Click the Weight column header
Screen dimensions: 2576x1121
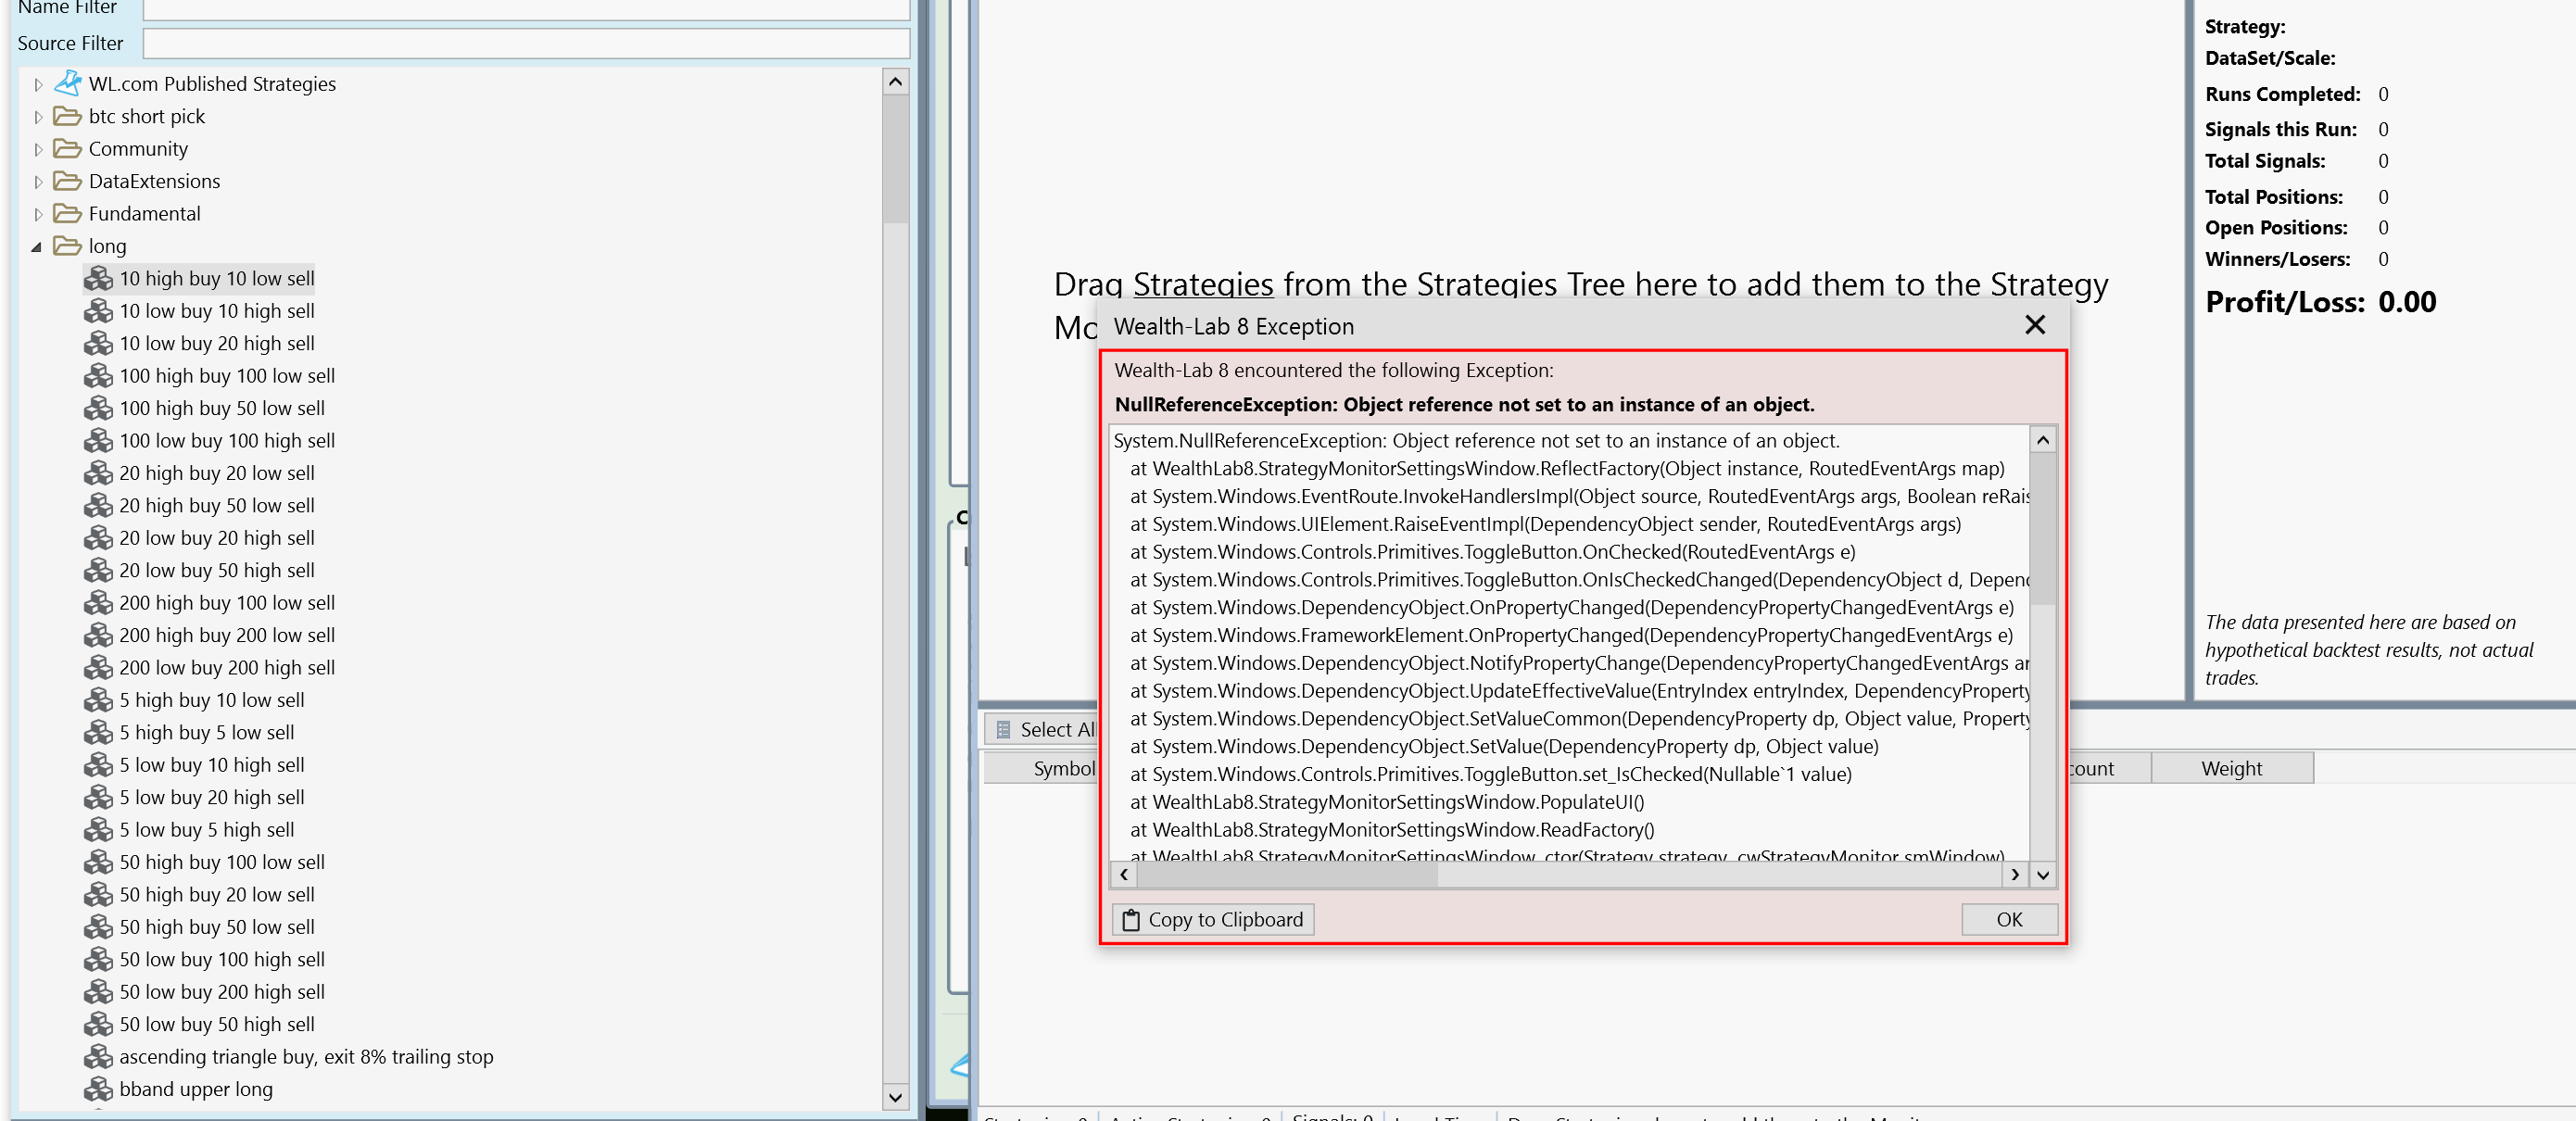pos(2231,768)
